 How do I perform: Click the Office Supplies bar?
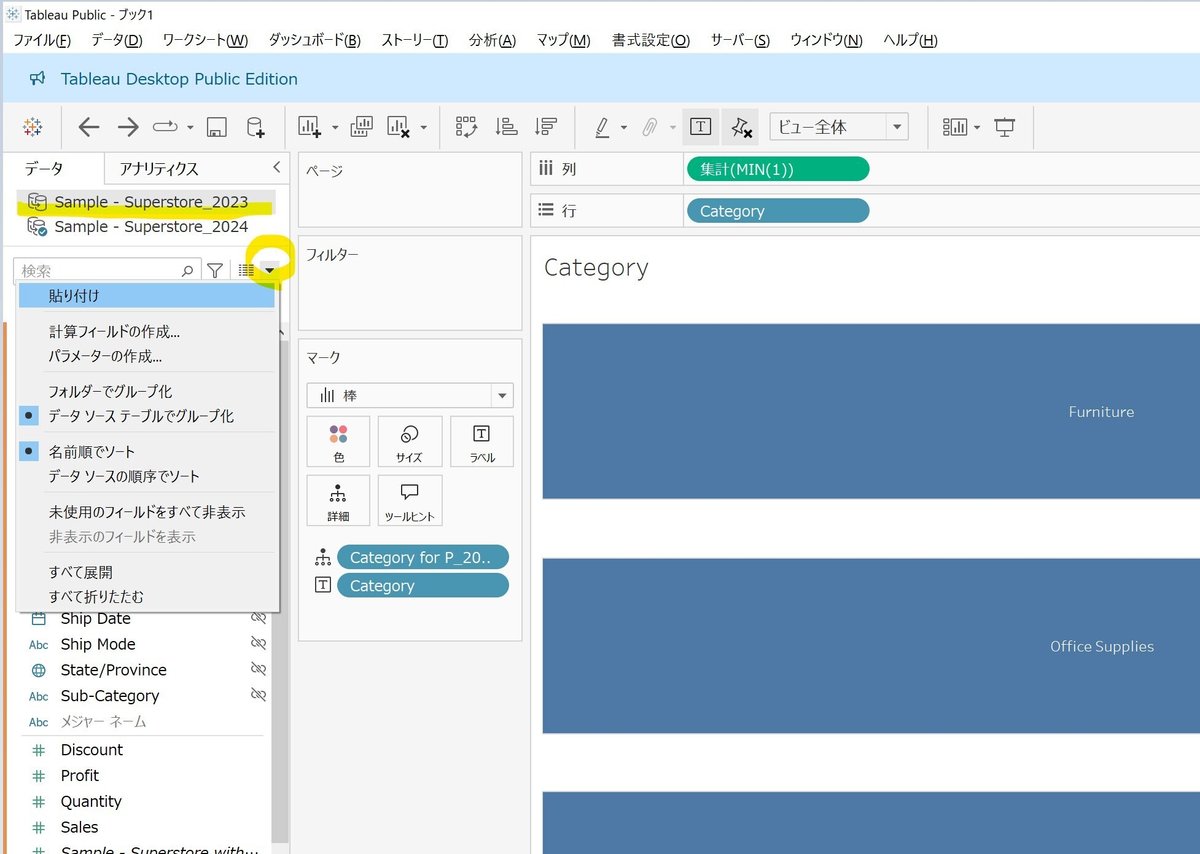tap(871, 646)
